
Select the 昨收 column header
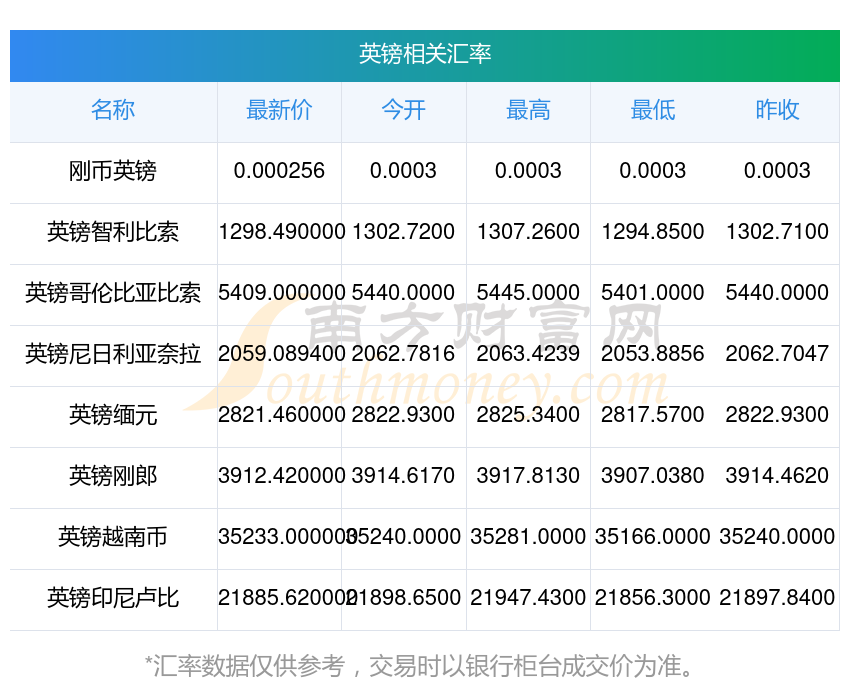tap(777, 110)
